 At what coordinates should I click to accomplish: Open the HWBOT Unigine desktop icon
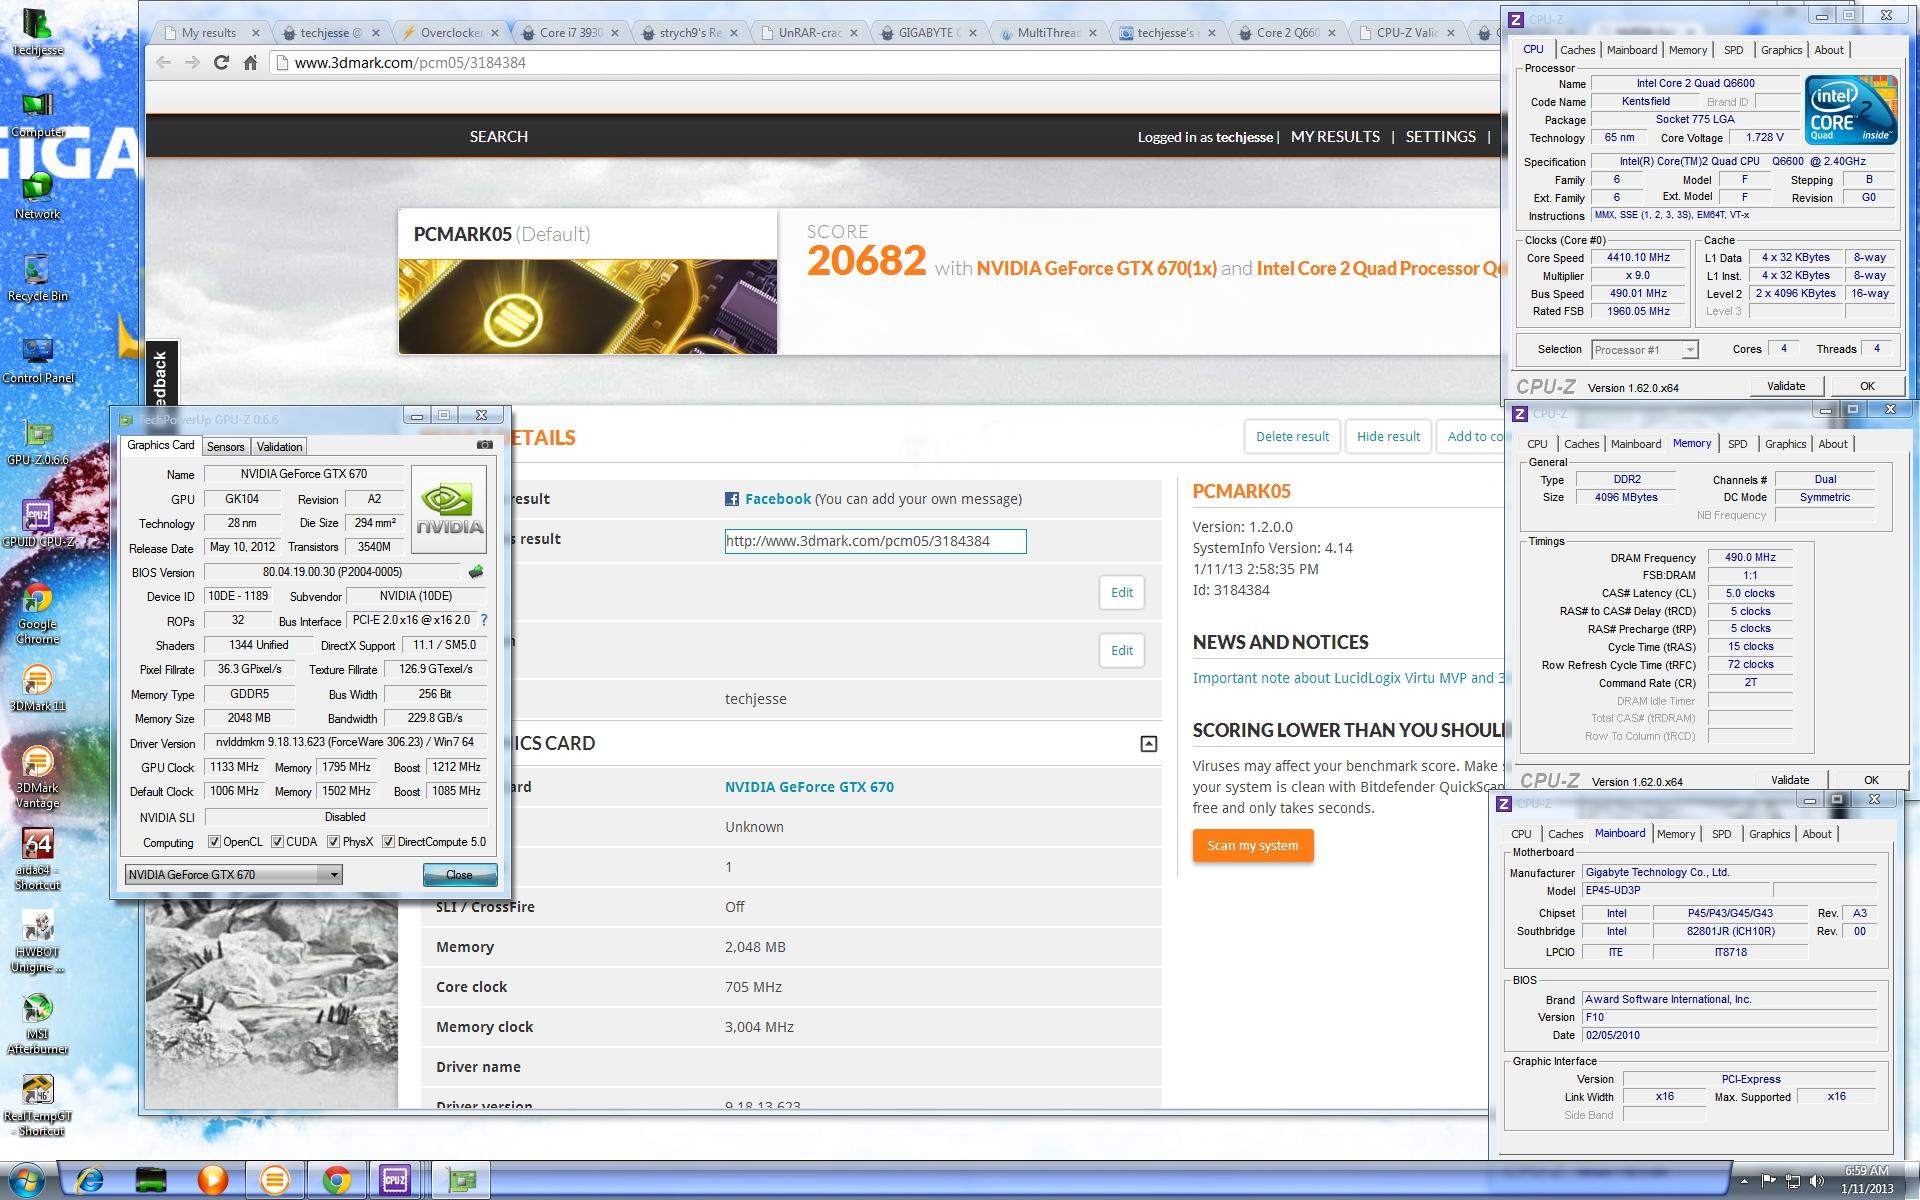tap(38, 941)
